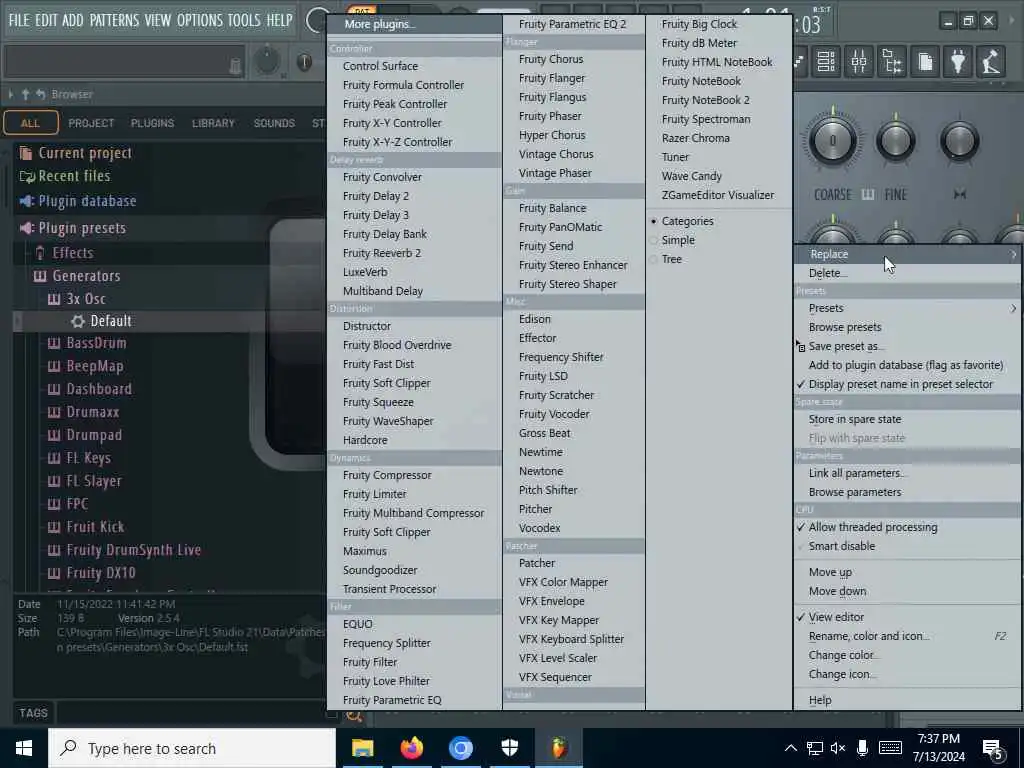This screenshot has width=1024, height=768.
Task: Open the FILE menu
Action: (19, 20)
